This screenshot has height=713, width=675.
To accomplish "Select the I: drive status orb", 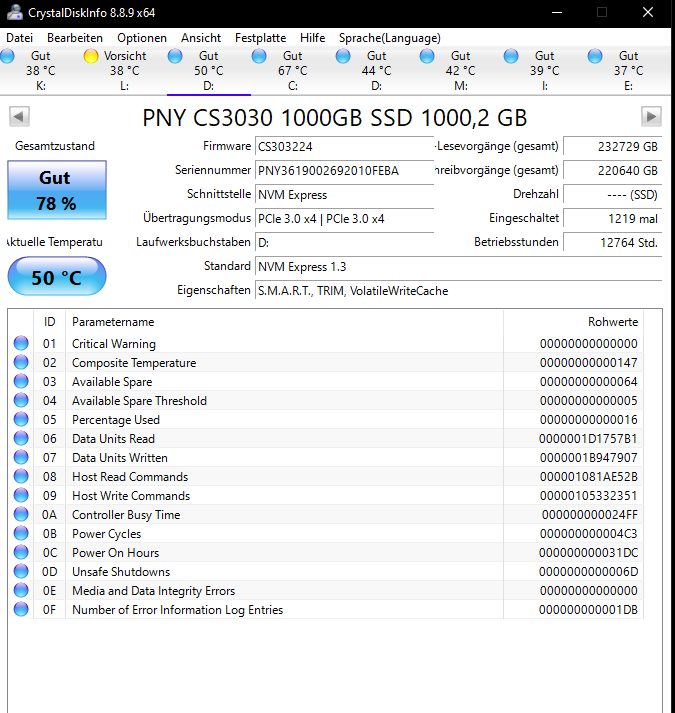I will [511, 56].
